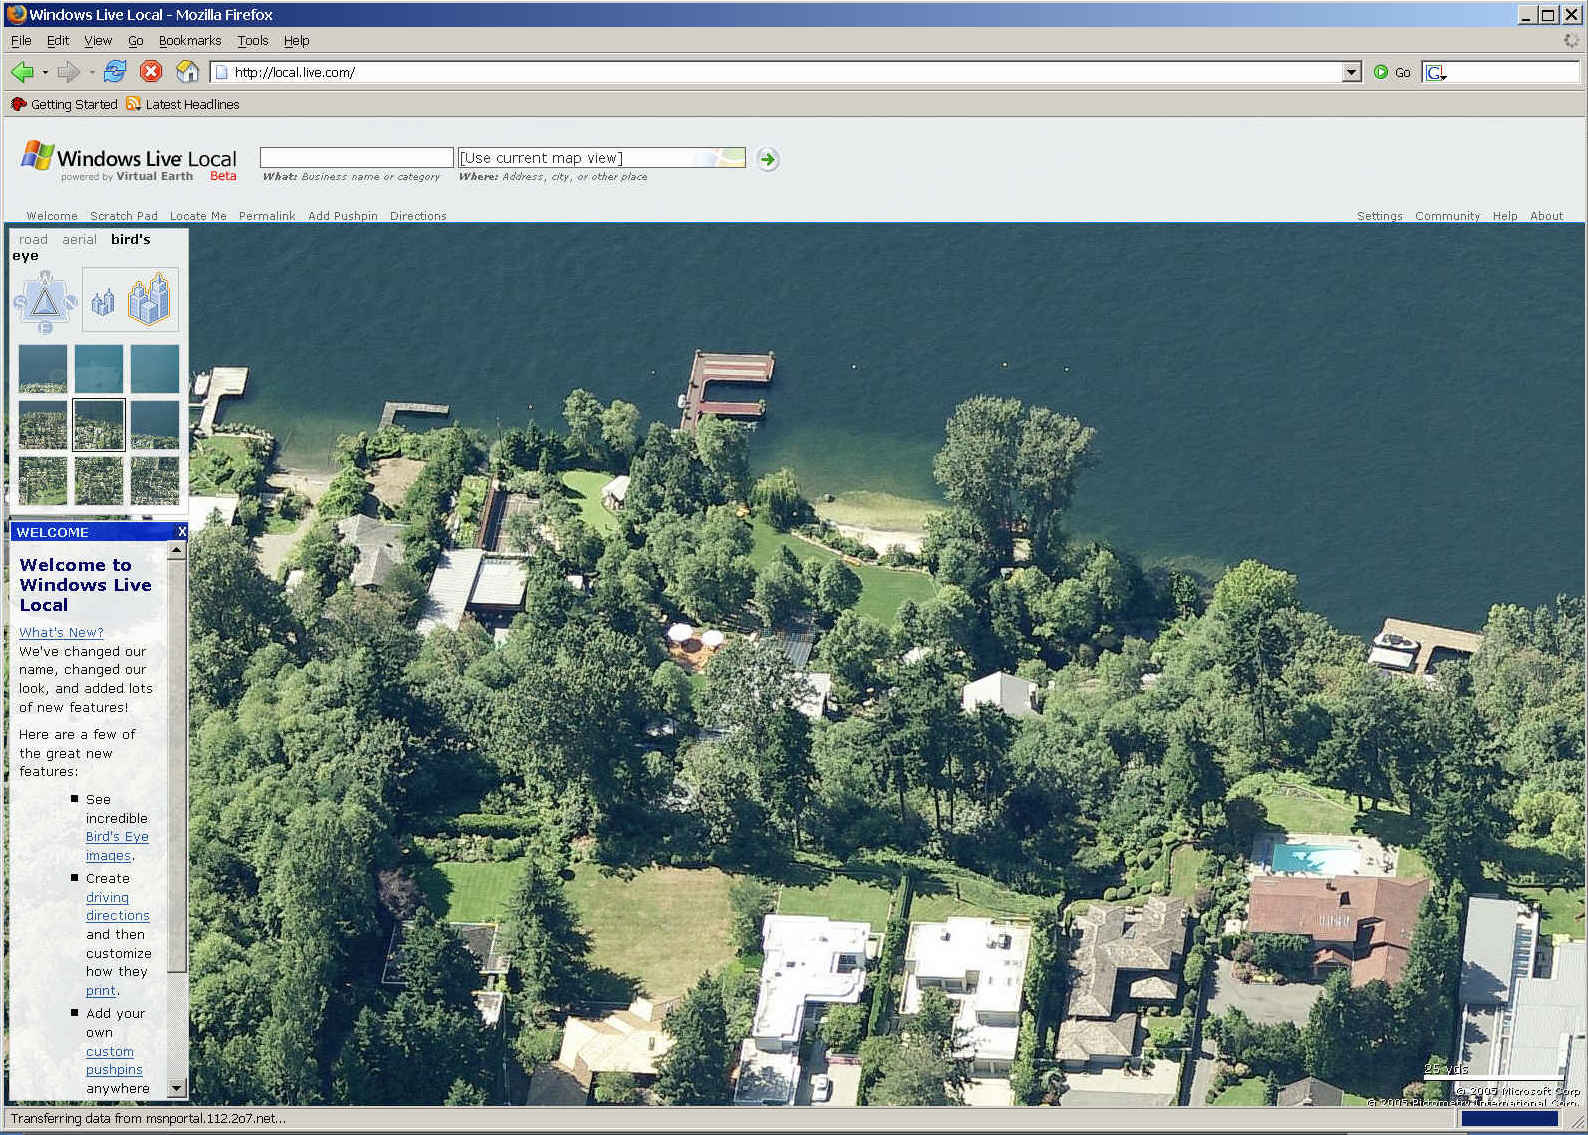This screenshot has width=1588, height=1135.
Task: Go to browser Home page icon
Action: coord(187,72)
